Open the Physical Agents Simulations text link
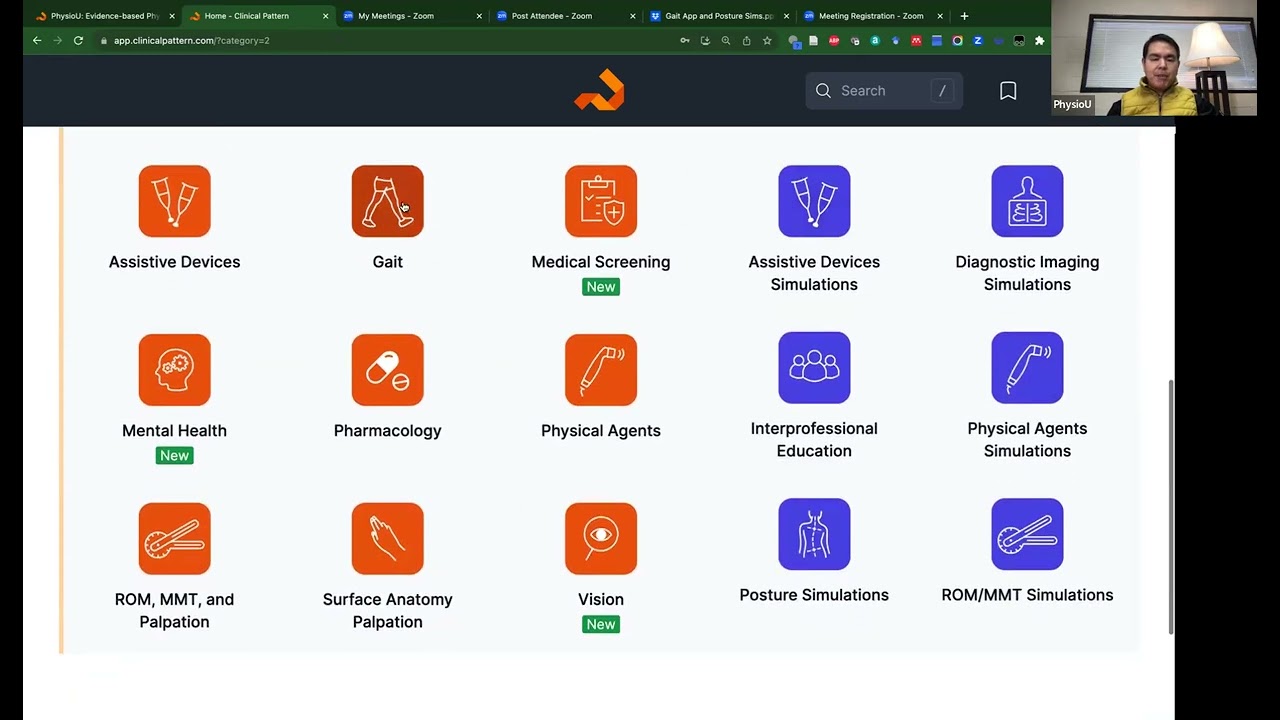The height and width of the screenshot is (720, 1280). (x=1027, y=439)
